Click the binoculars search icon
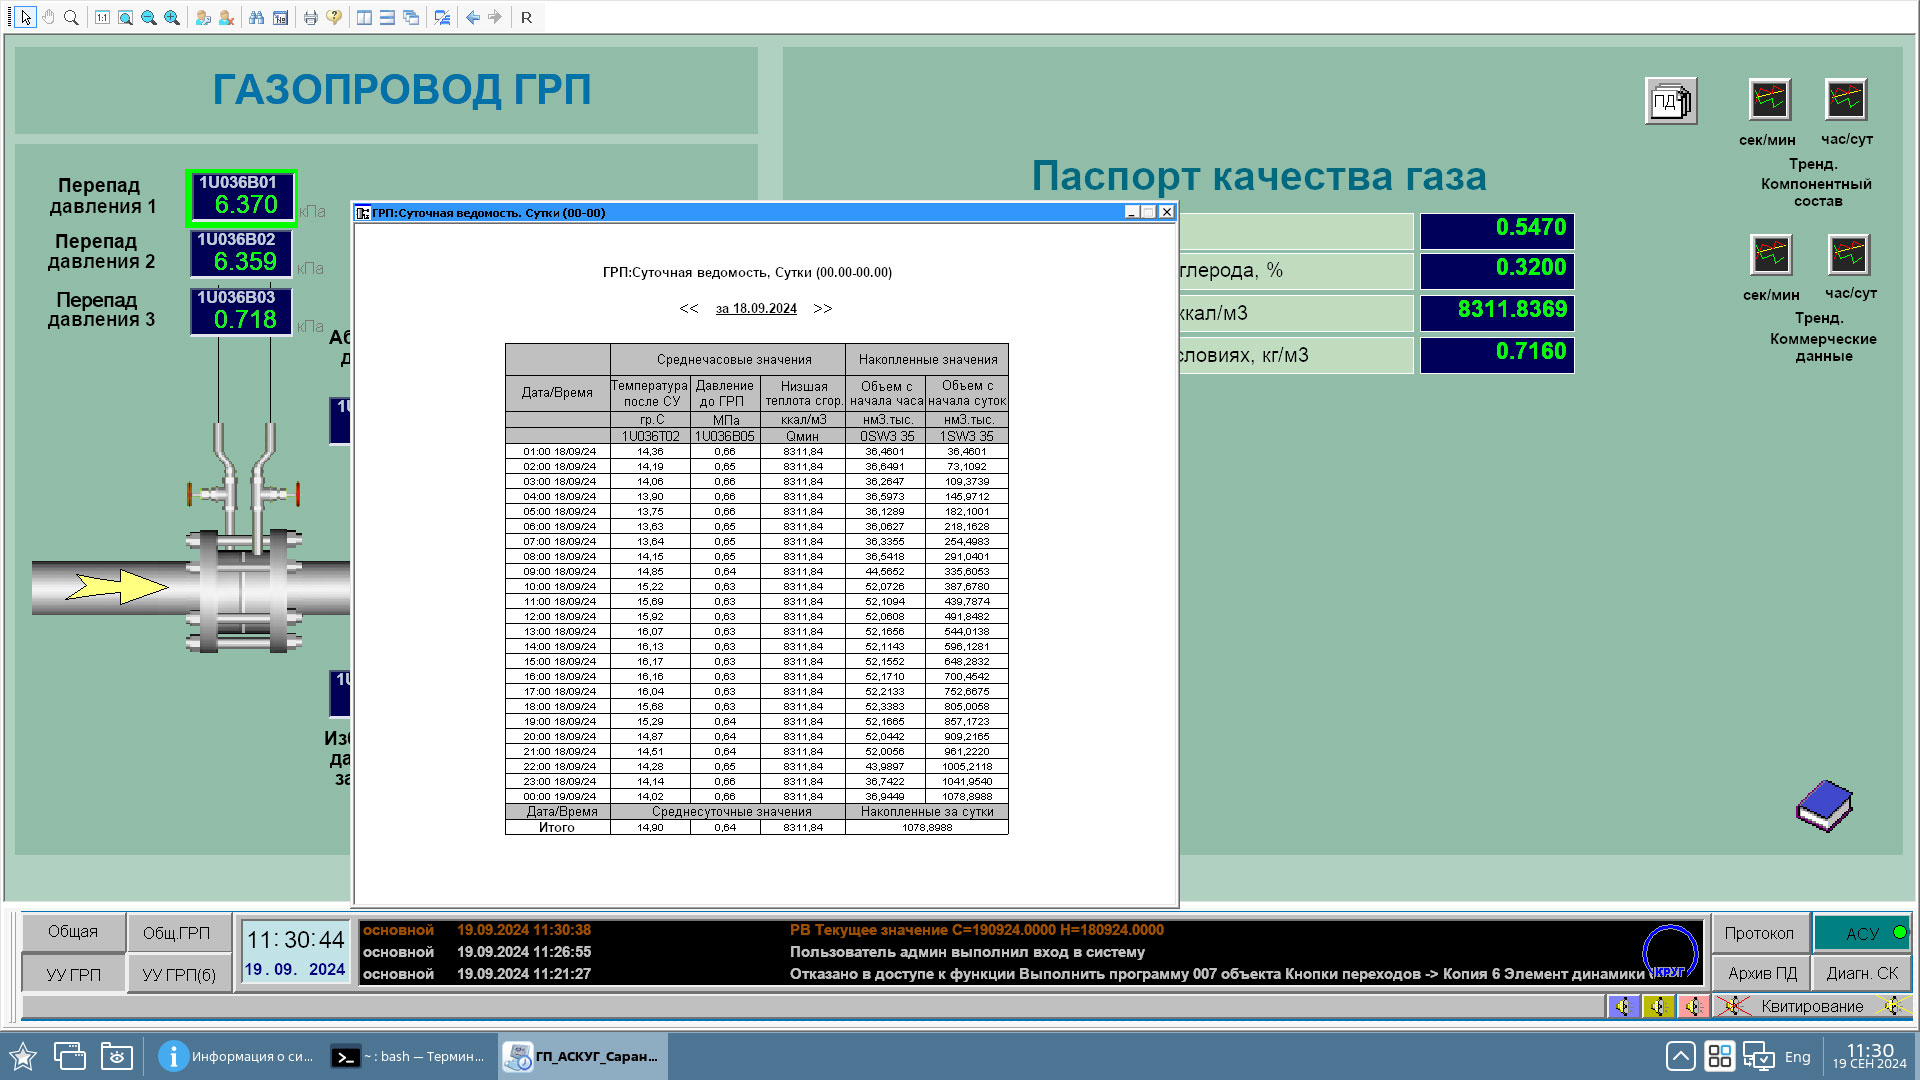Image resolution: width=1920 pixels, height=1080 pixels. 257,17
